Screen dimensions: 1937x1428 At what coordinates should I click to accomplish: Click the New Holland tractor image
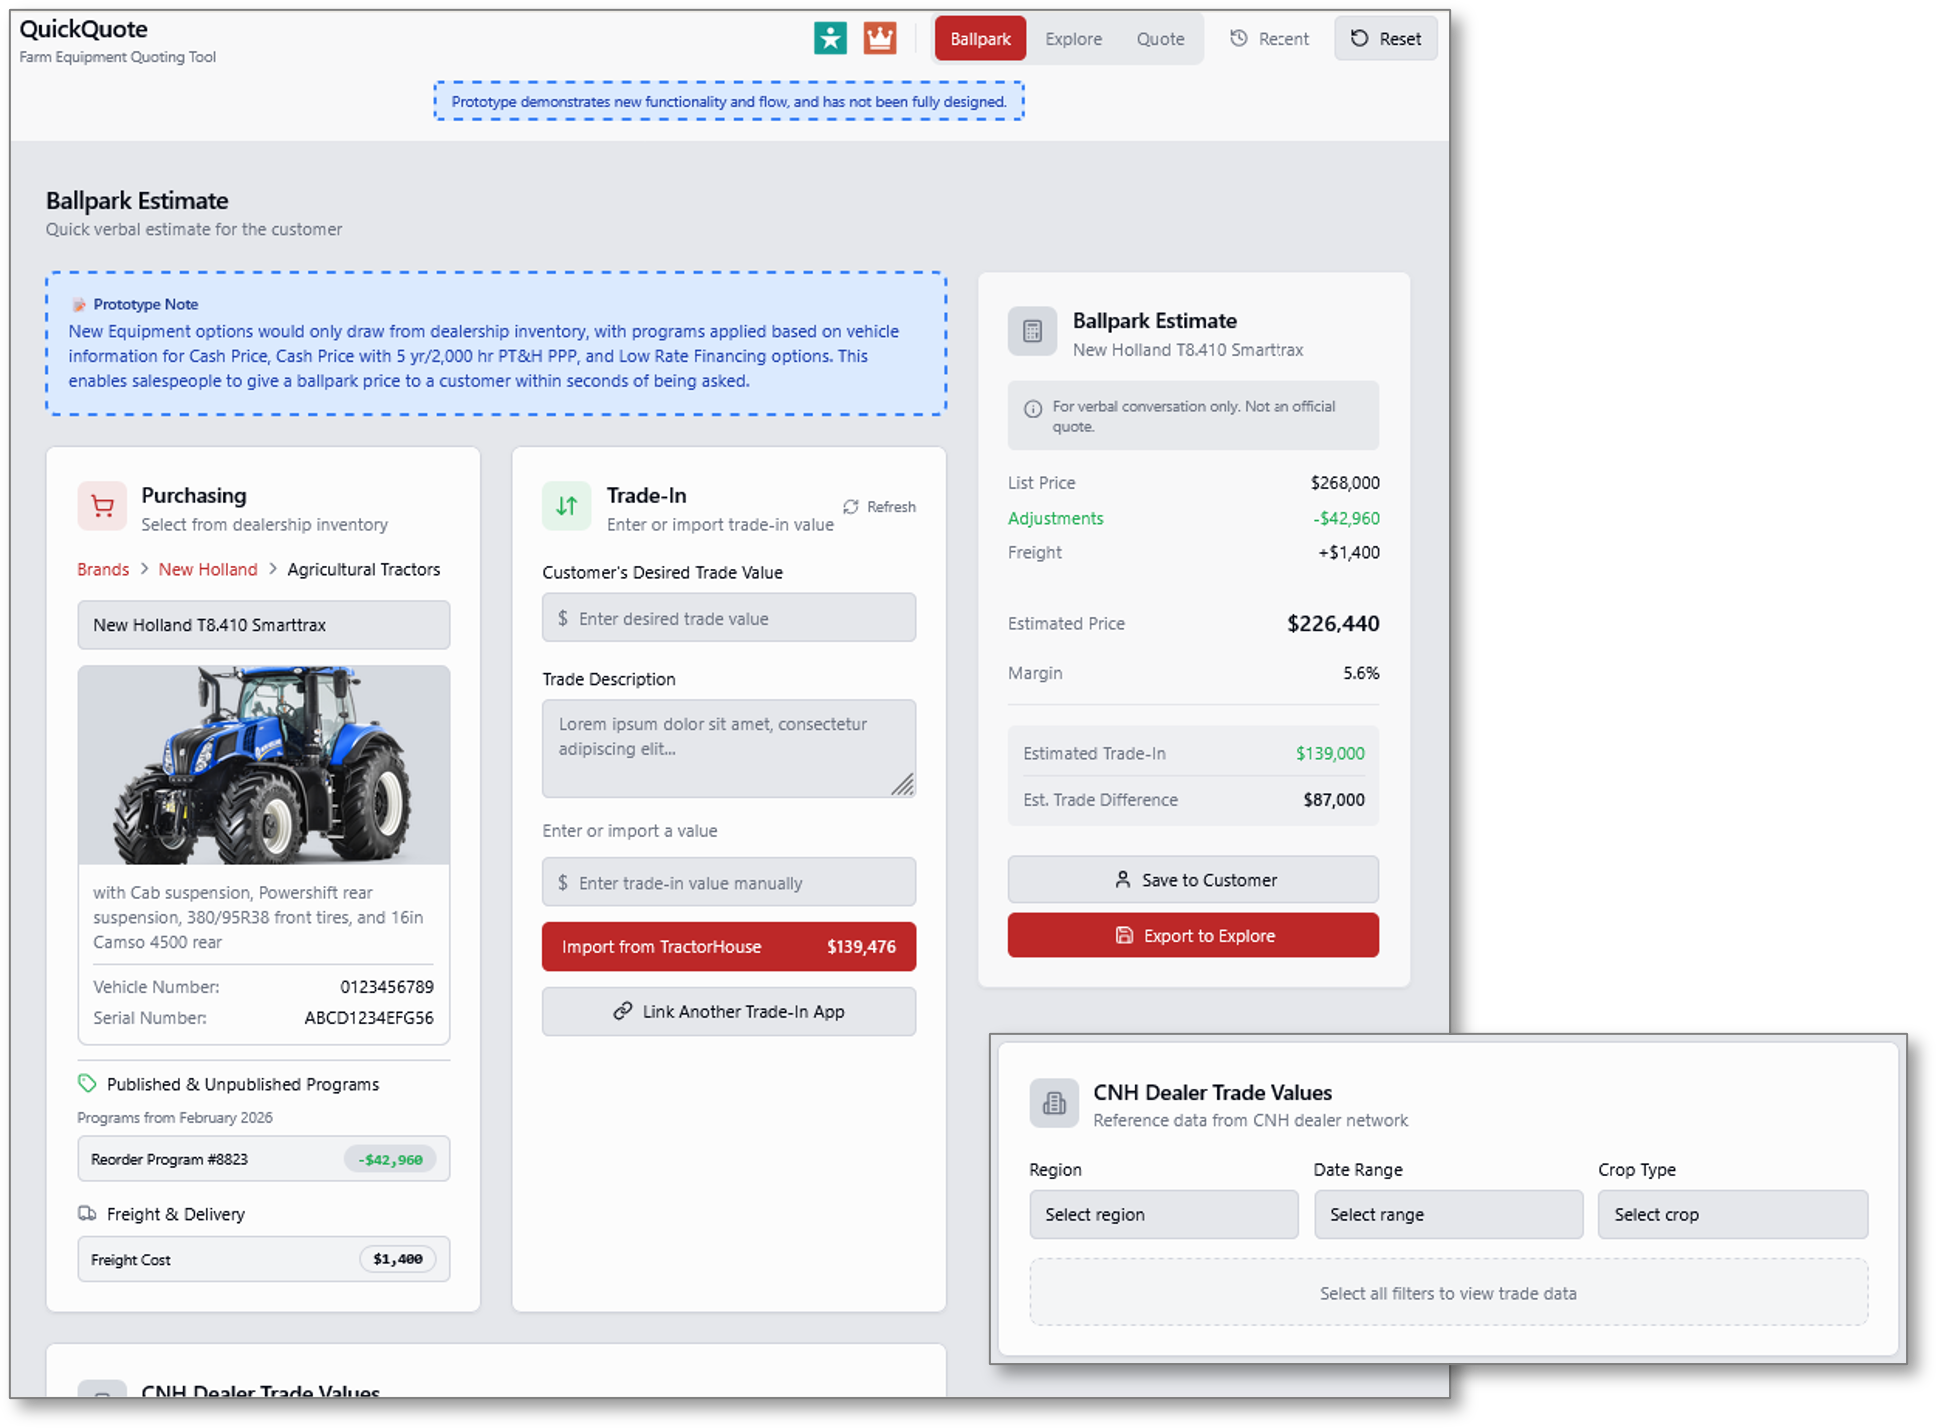264,765
